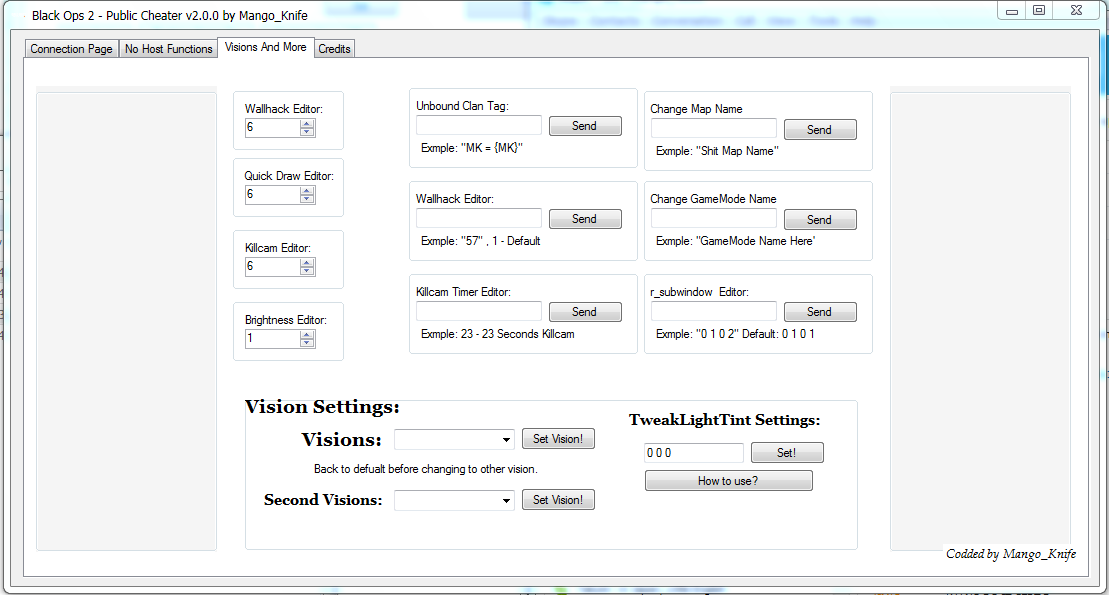Open the Visions dropdown list

506,440
